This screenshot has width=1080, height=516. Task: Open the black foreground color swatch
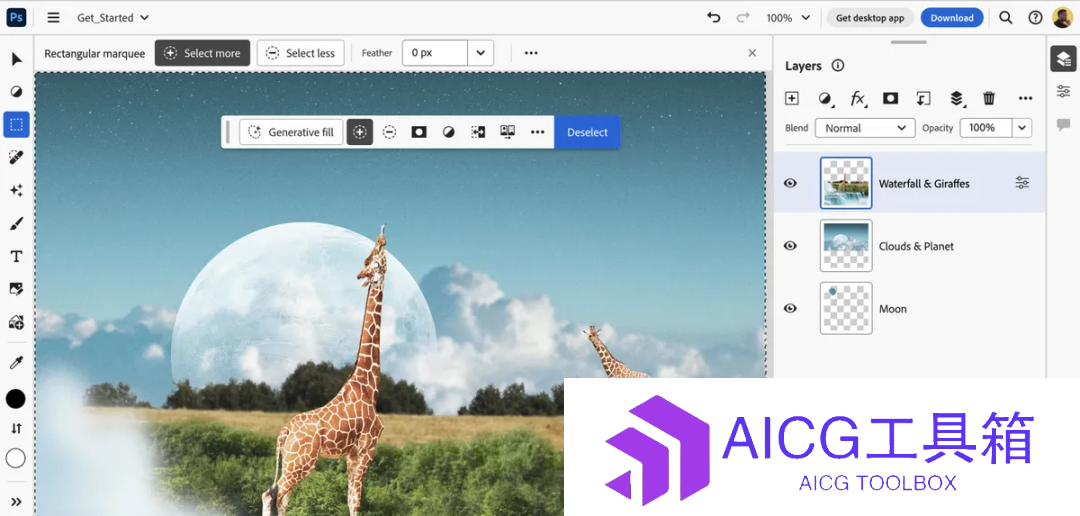16,399
